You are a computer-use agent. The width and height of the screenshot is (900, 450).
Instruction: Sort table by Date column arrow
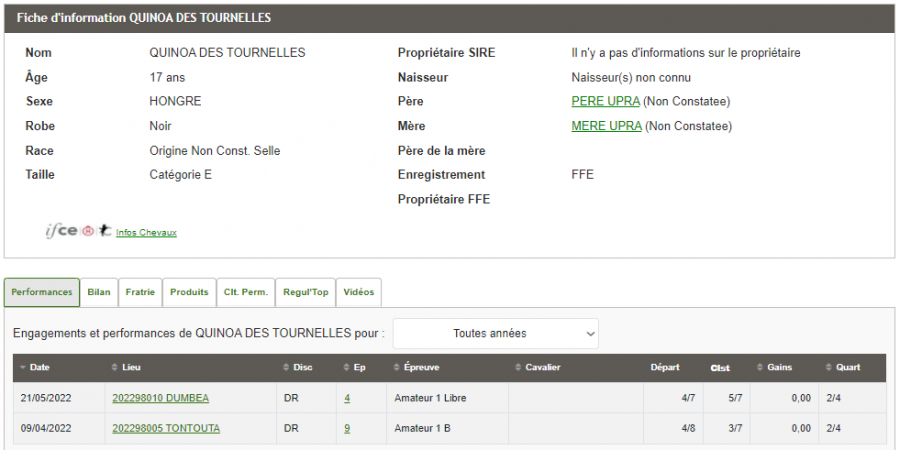pos(23,367)
